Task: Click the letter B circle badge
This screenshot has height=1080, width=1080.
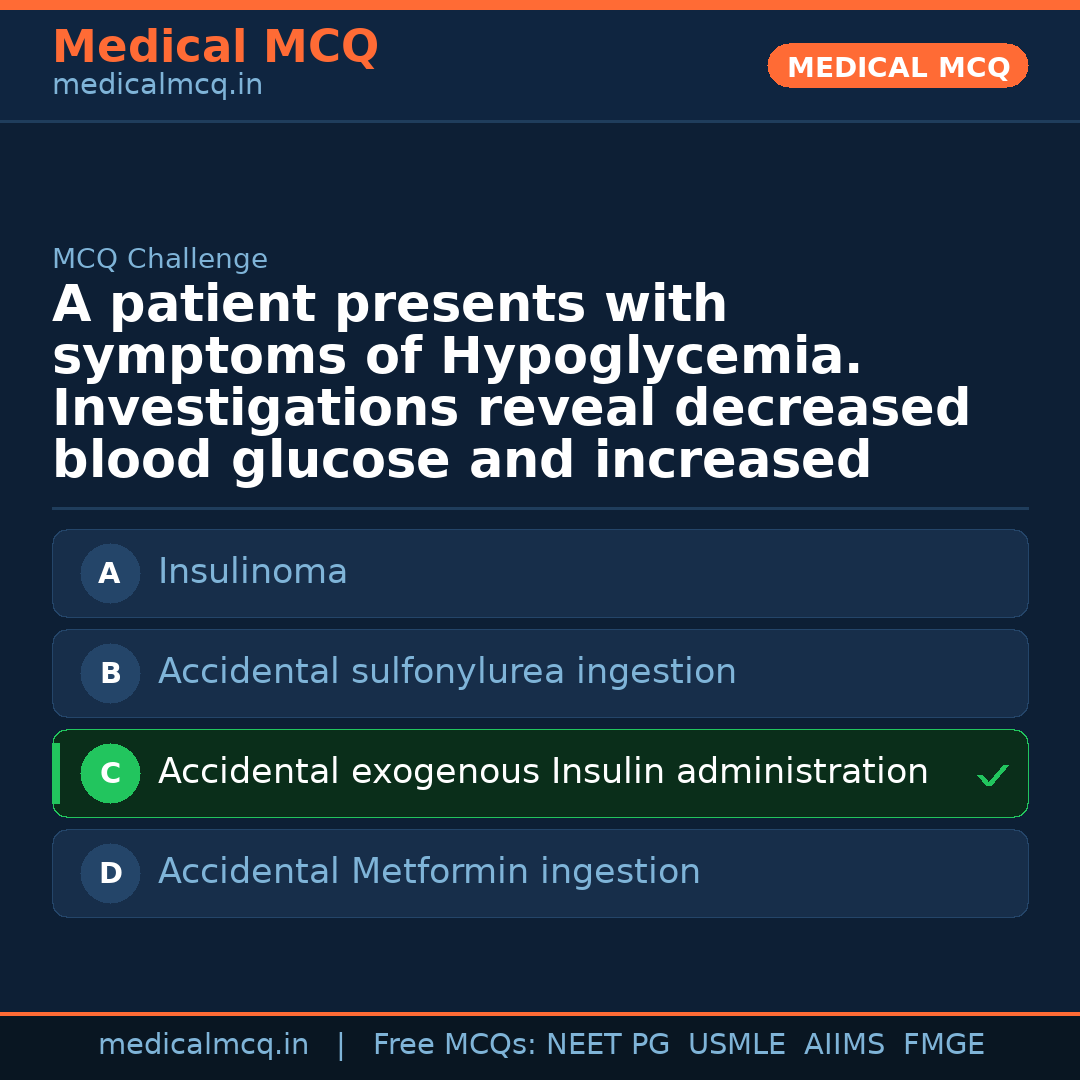Action: pos(110,673)
